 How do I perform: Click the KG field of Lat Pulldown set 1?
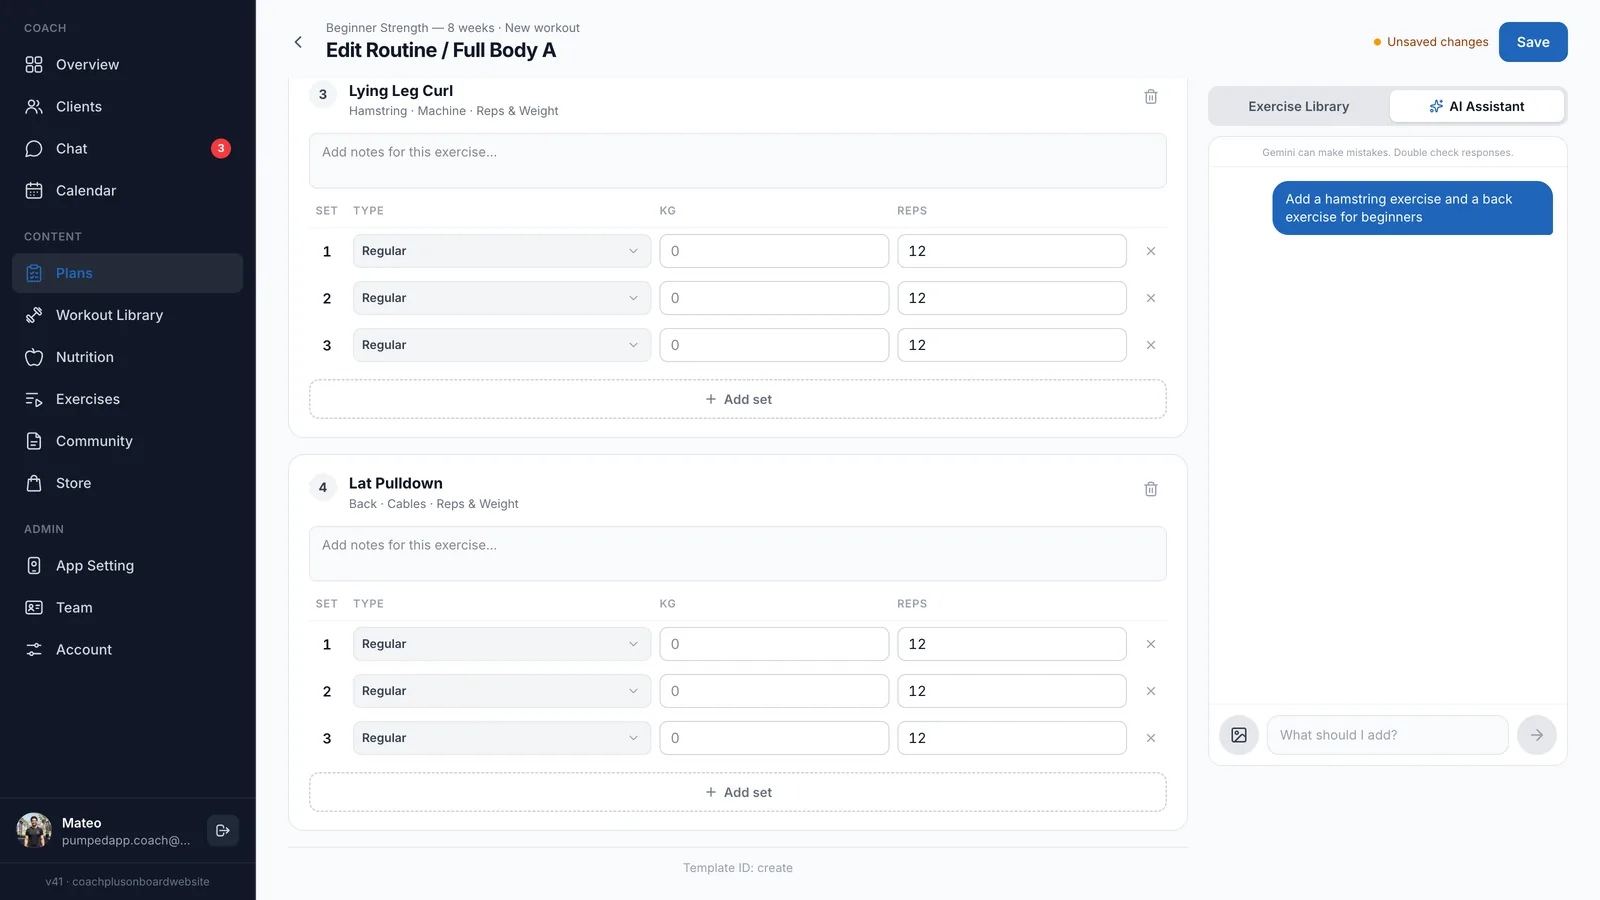pos(774,644)
